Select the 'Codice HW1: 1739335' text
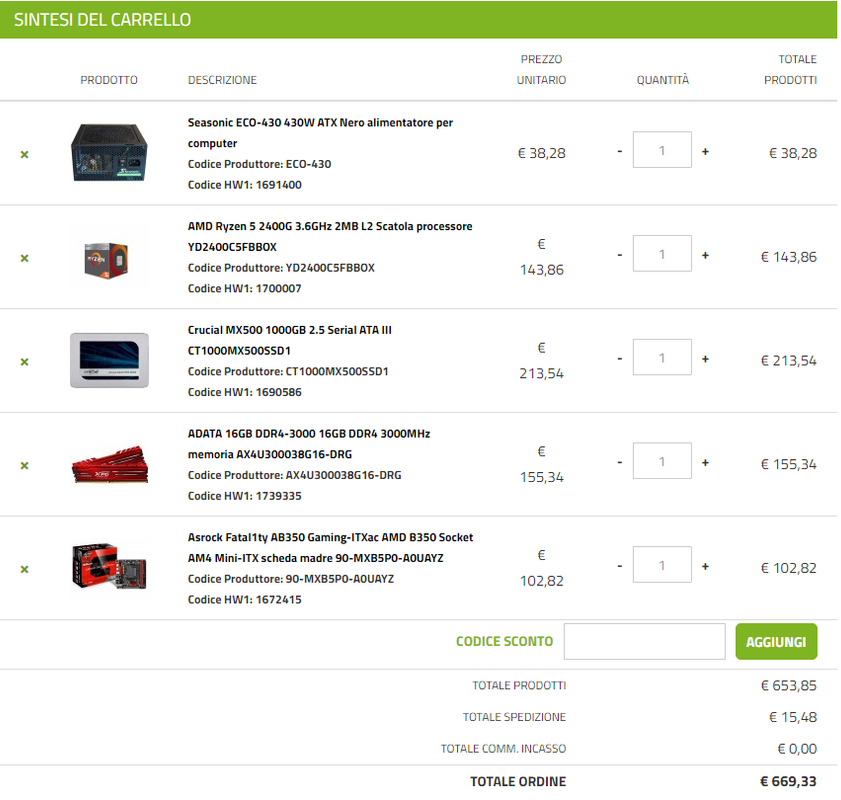The width and height of the screenshot is (841, 800). (x=245, y=496)
